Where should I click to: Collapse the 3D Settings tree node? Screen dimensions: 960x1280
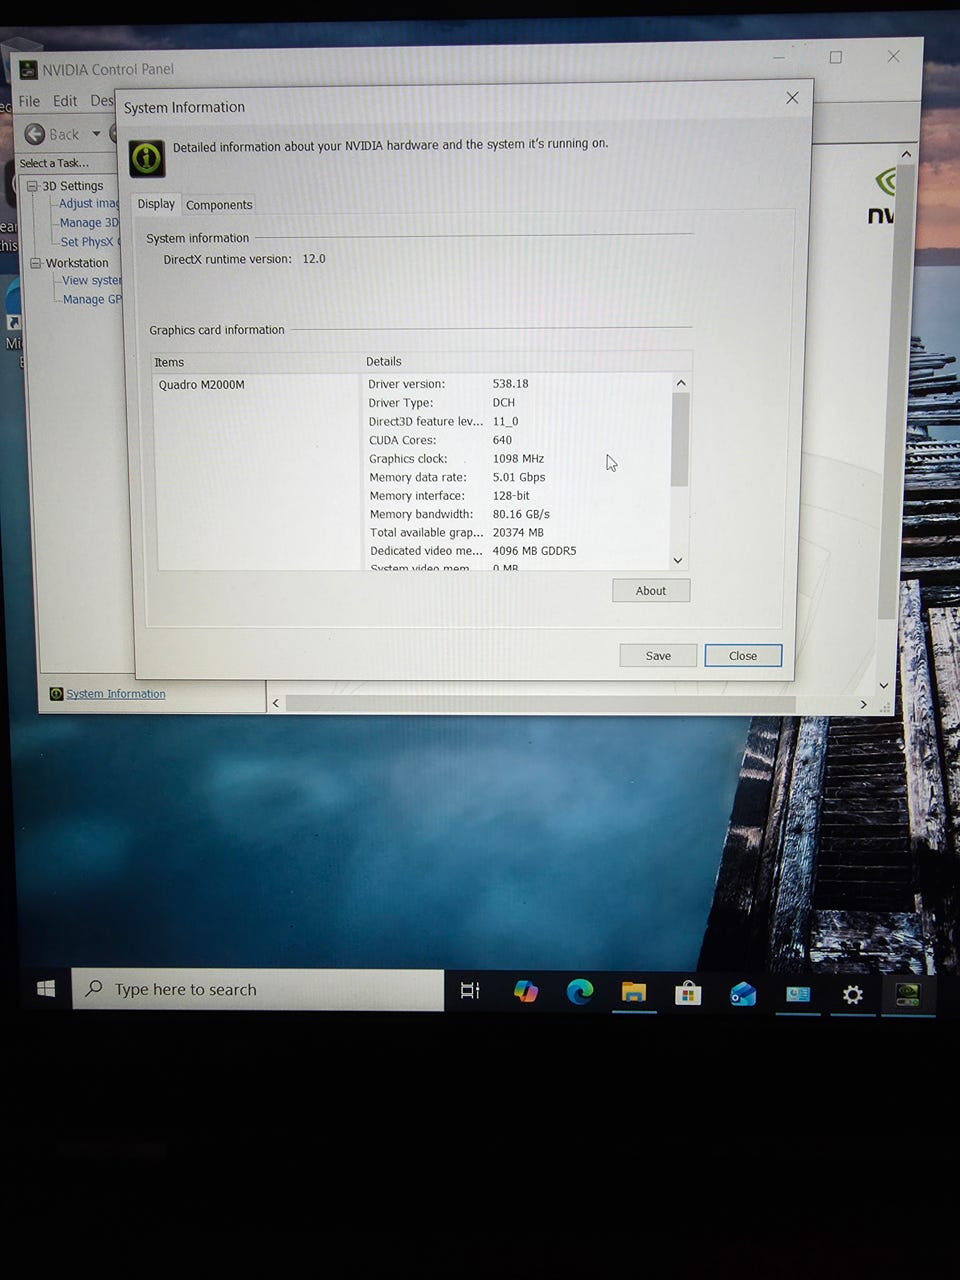click(x=32, y=186)
